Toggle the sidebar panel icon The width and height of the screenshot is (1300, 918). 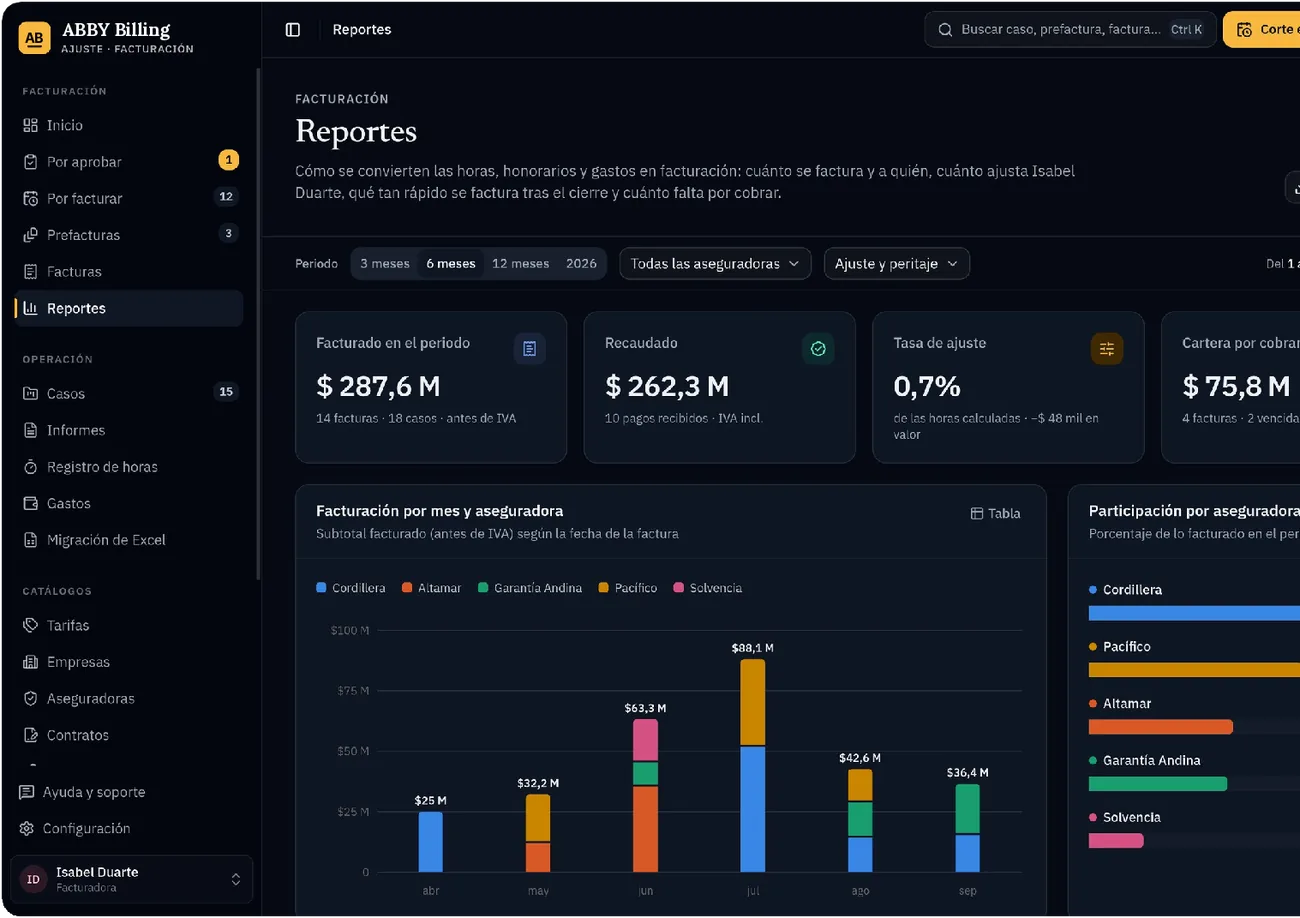tap(293, 30)
